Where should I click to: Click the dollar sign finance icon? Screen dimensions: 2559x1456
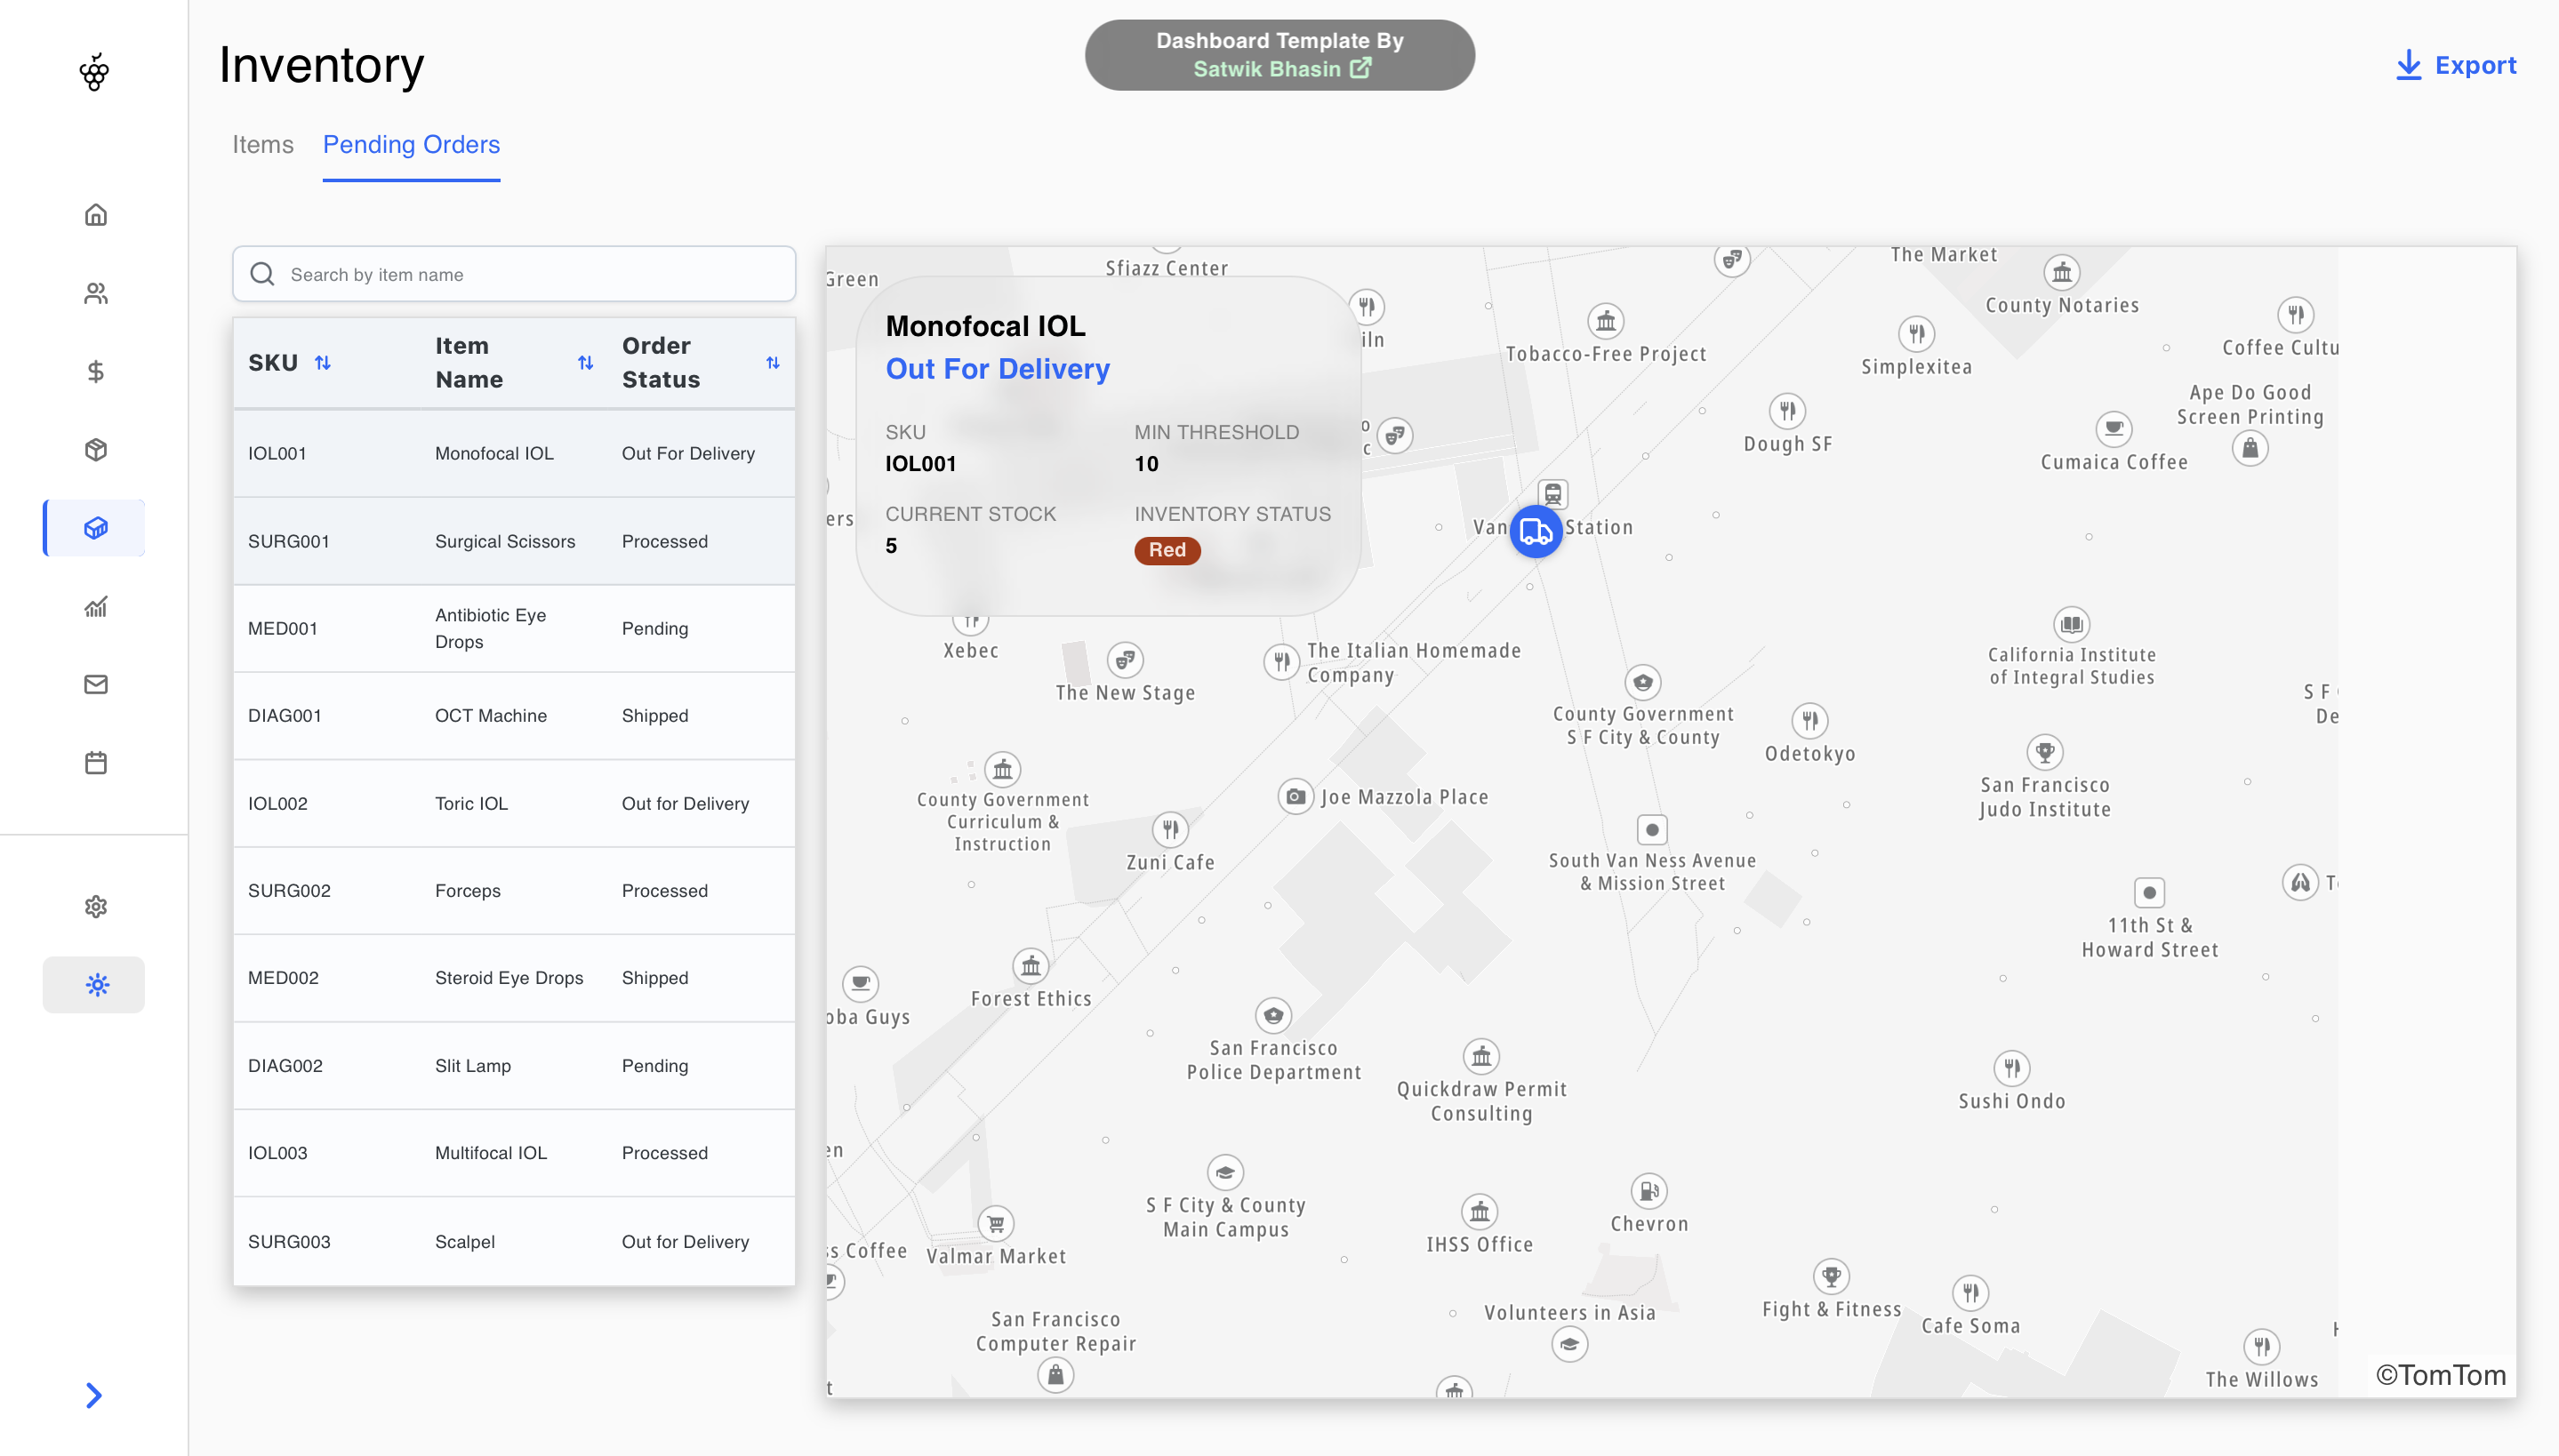[95, 372]
